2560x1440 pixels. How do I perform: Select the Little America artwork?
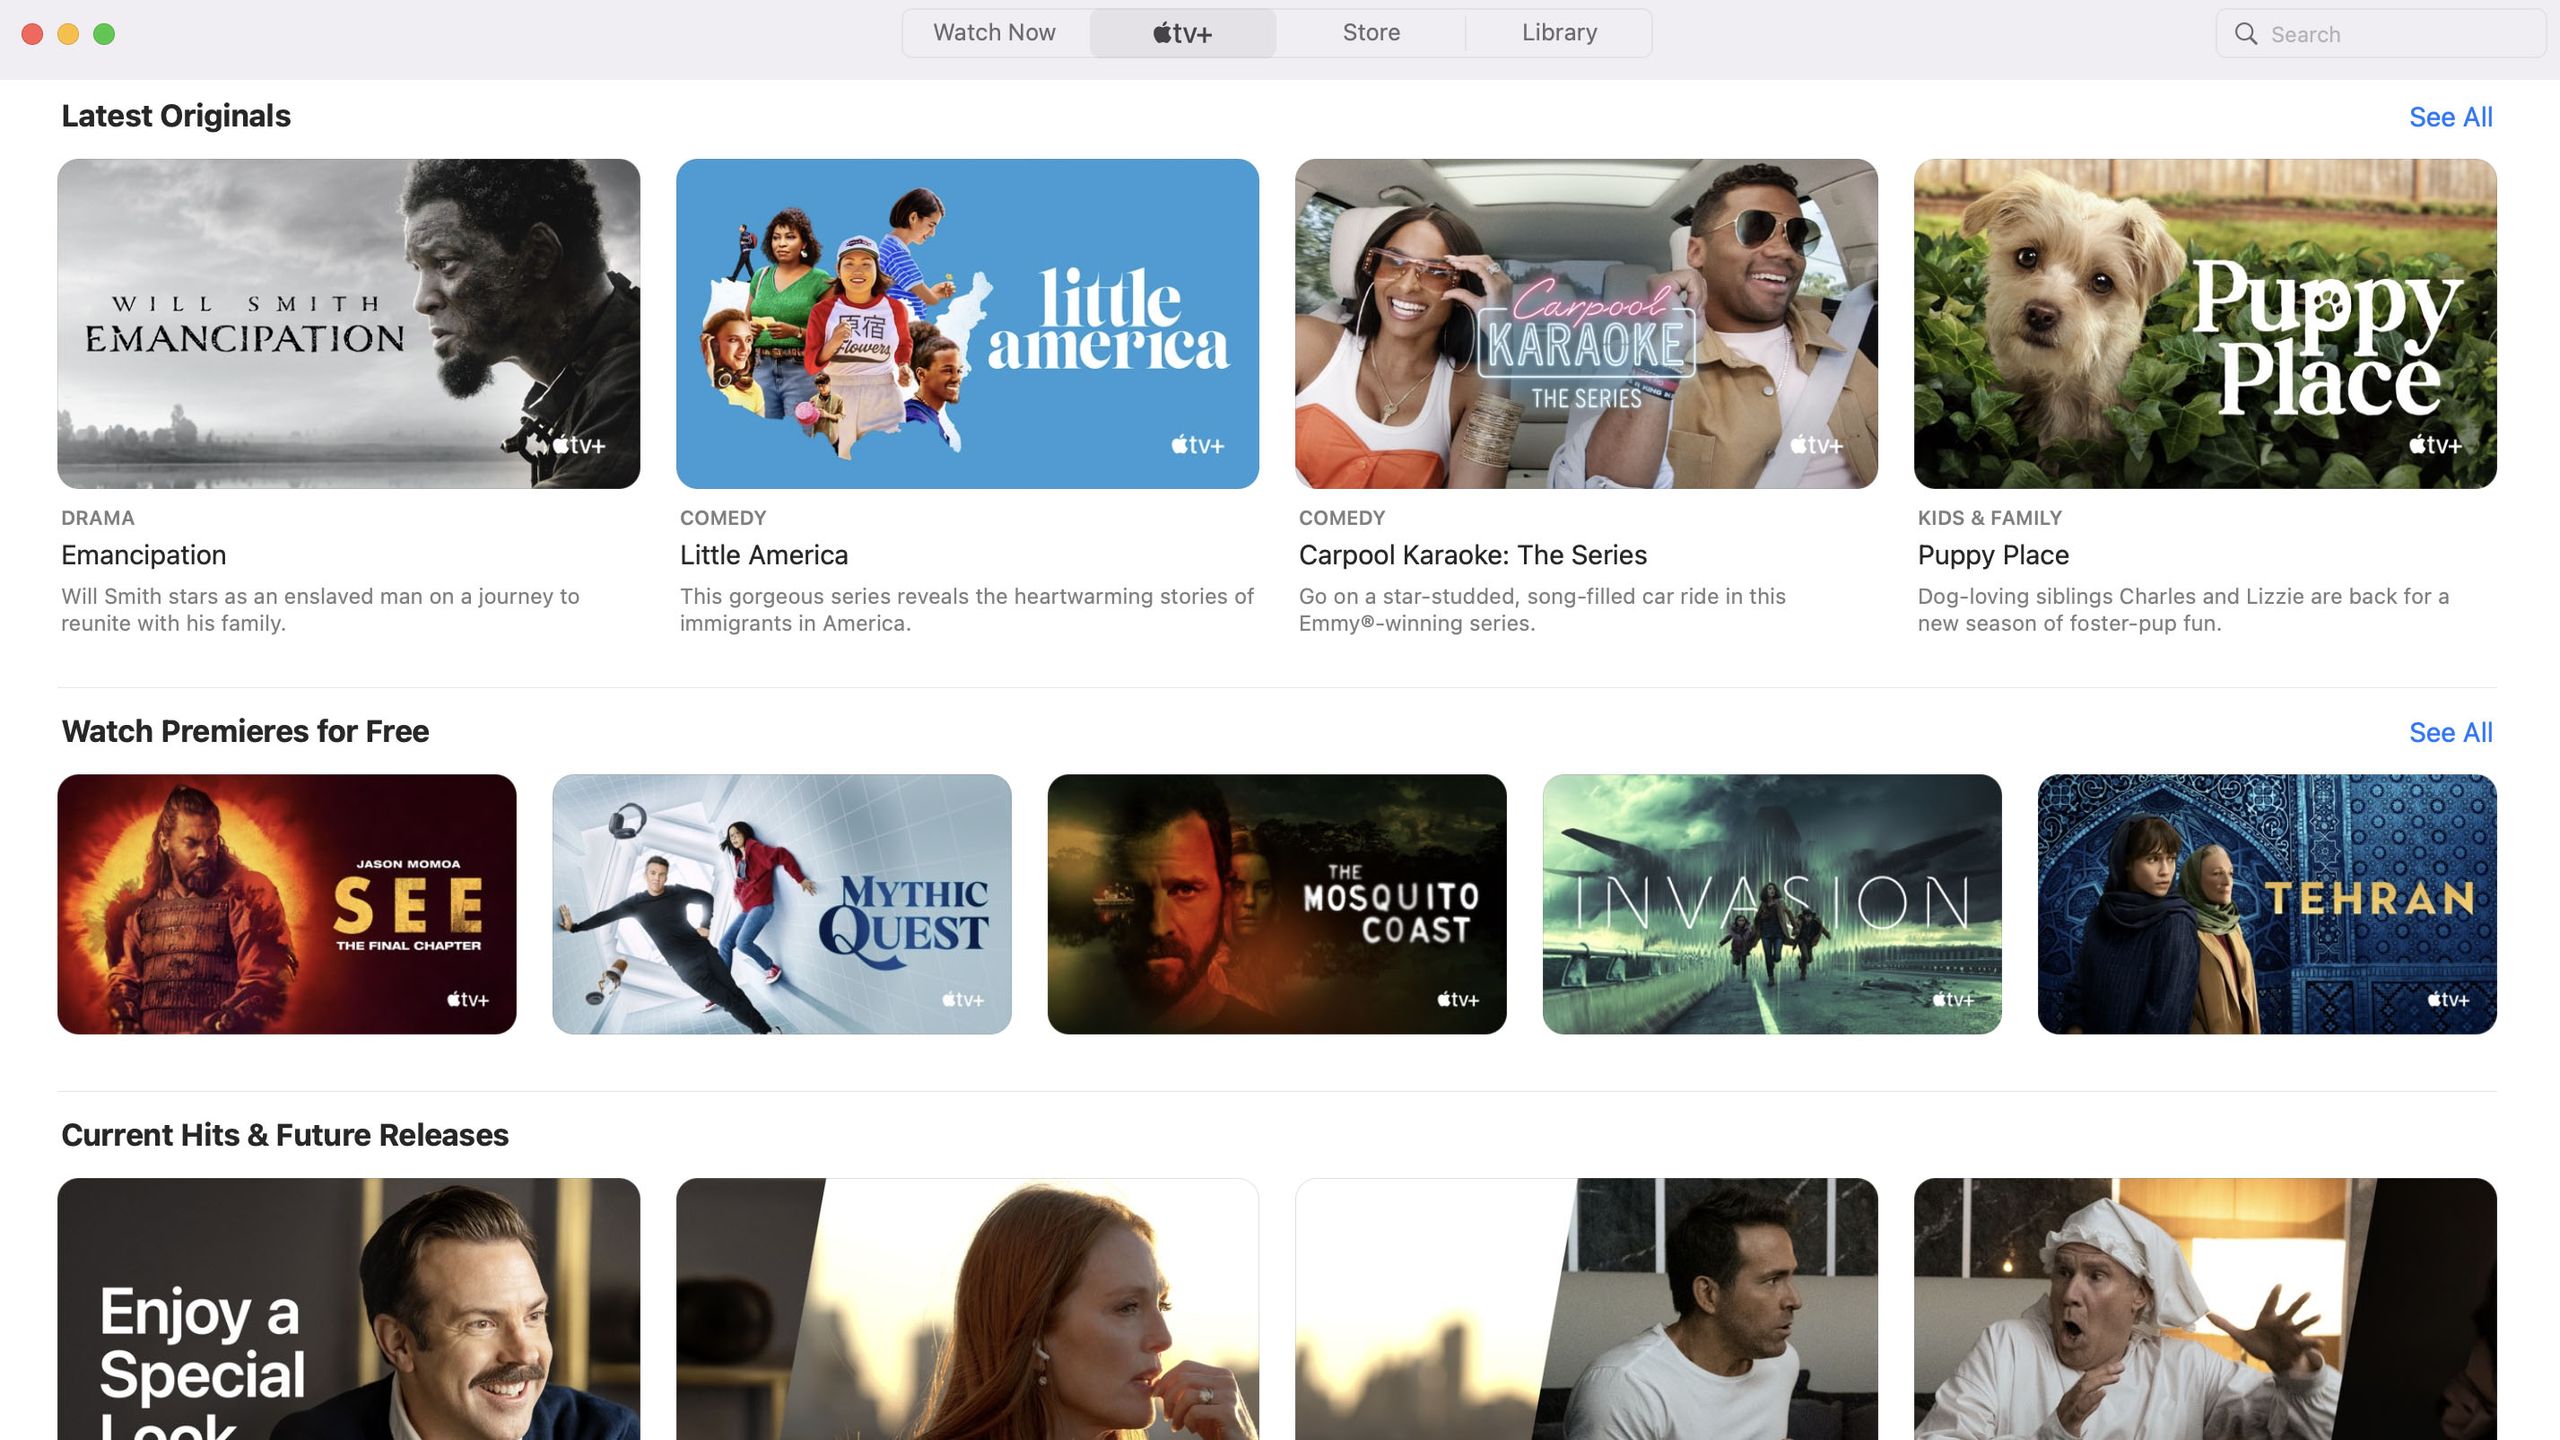point(967,323)
